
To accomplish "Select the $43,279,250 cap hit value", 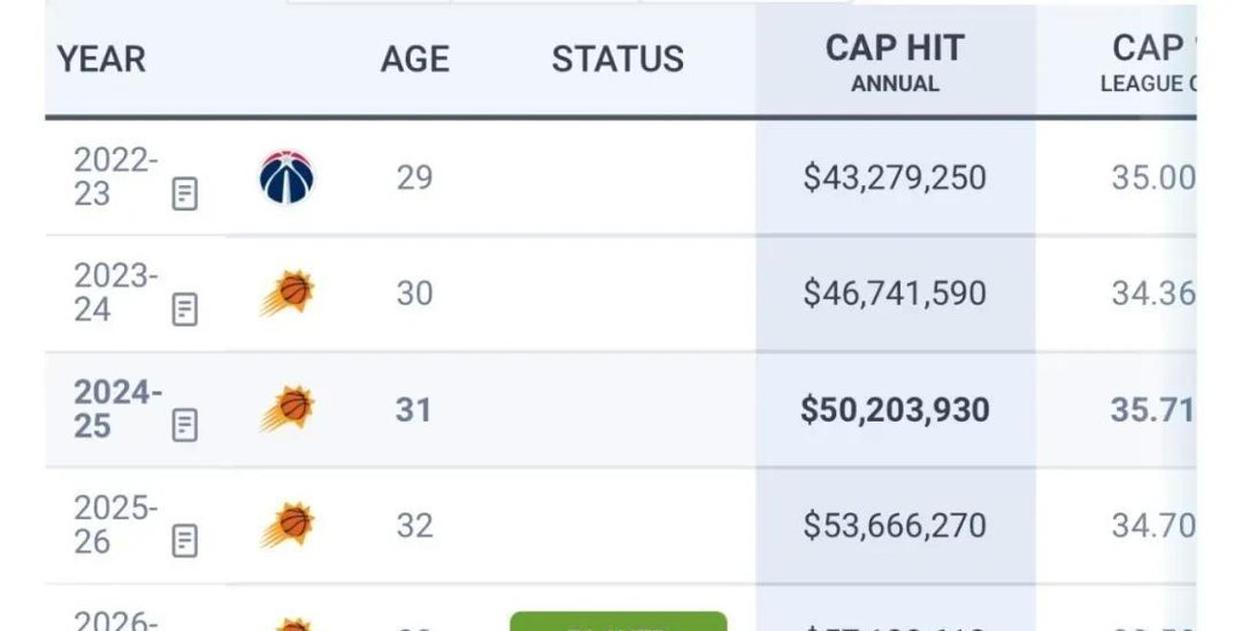I will click(x=895, y=178).
